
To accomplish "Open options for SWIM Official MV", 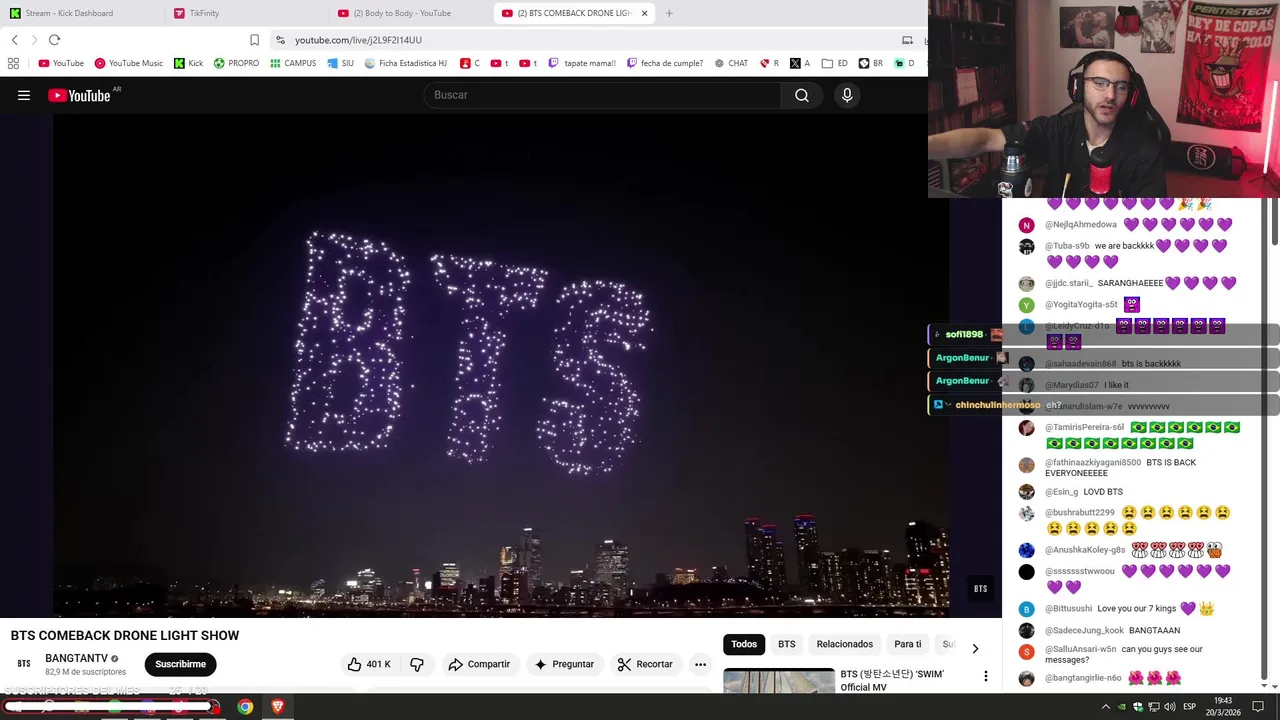I will coord(985,677).
